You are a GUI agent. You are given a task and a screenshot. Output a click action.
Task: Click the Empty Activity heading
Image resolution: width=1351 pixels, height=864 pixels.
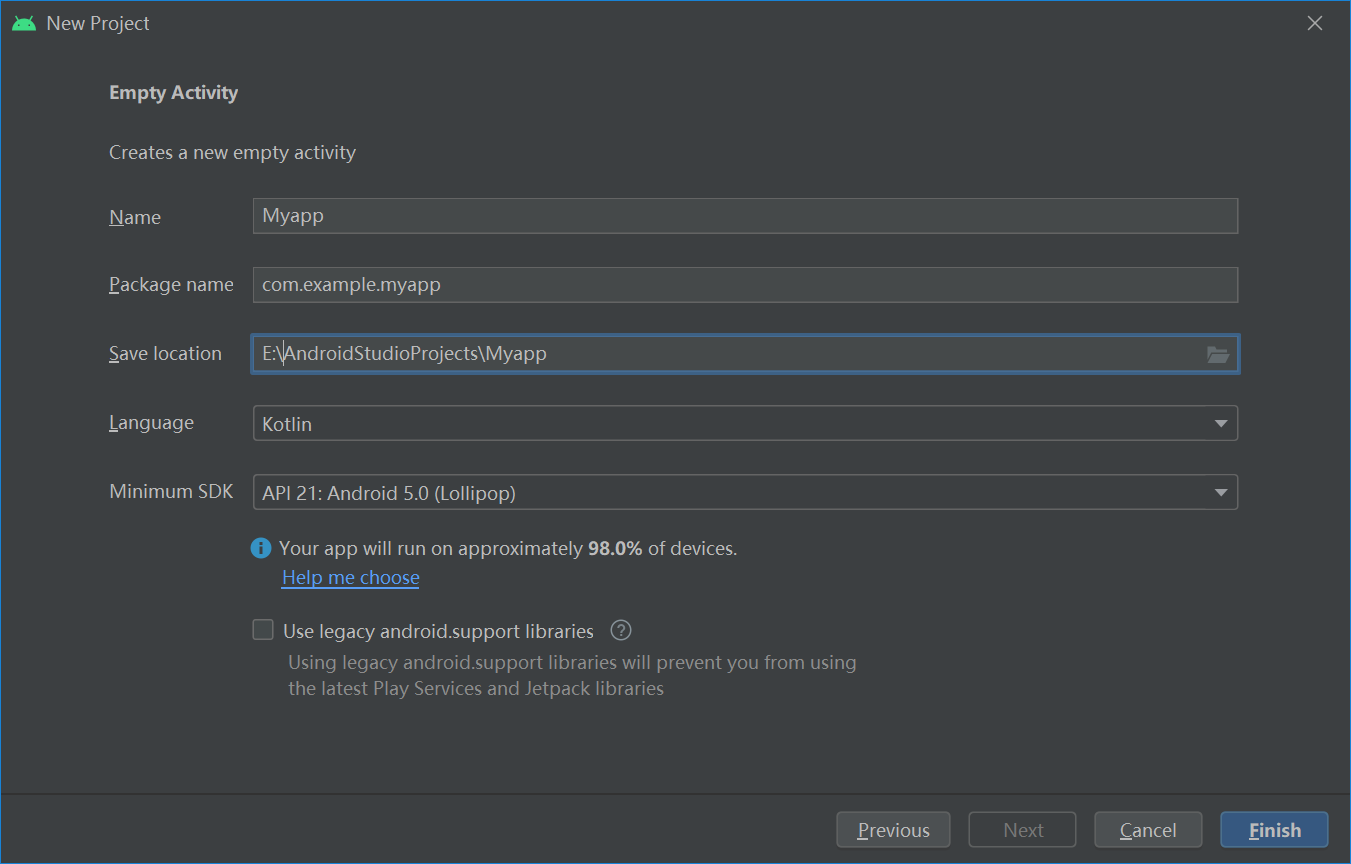click(x=174, y=93)
